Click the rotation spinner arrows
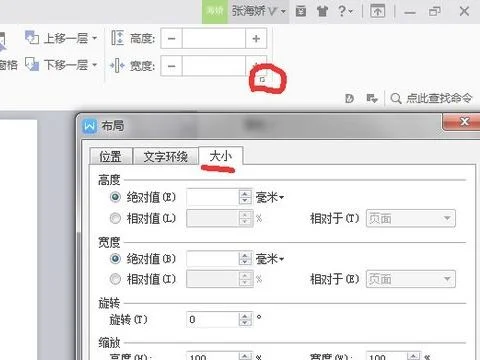 tap(245, 320)
